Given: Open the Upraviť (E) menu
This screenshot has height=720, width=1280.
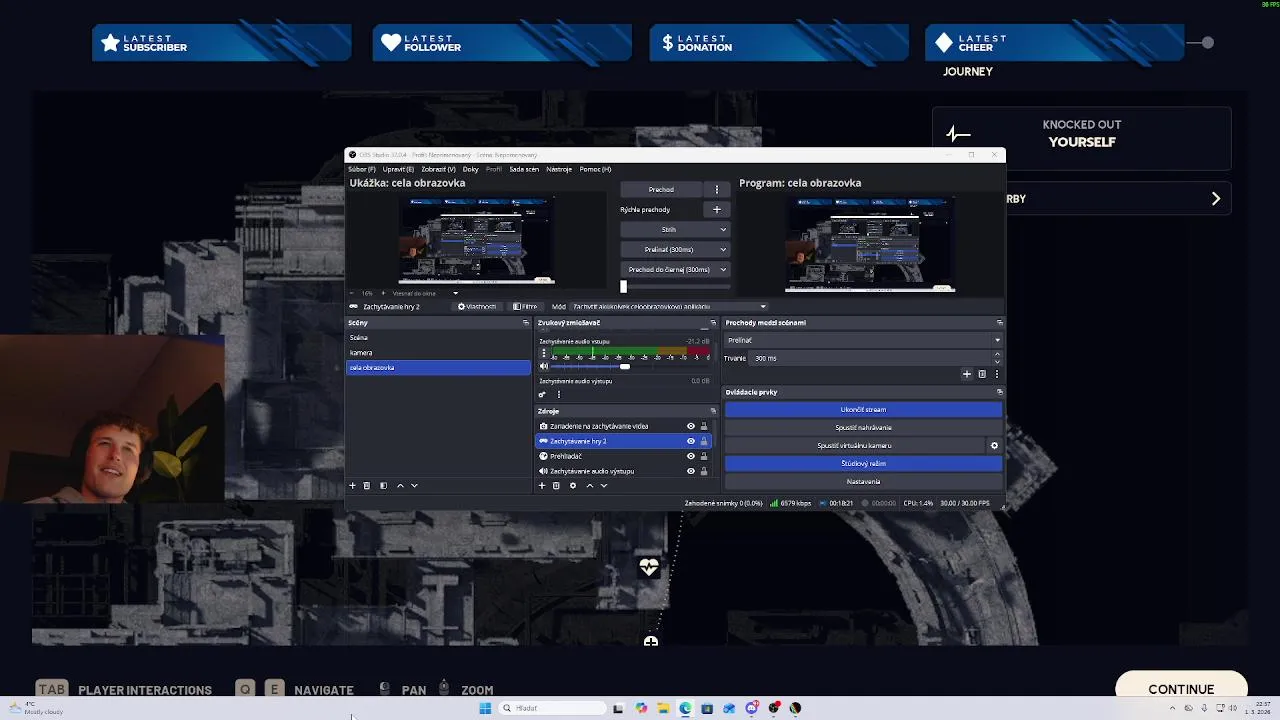Looking at the screenshot, I should tap(398, 169).
